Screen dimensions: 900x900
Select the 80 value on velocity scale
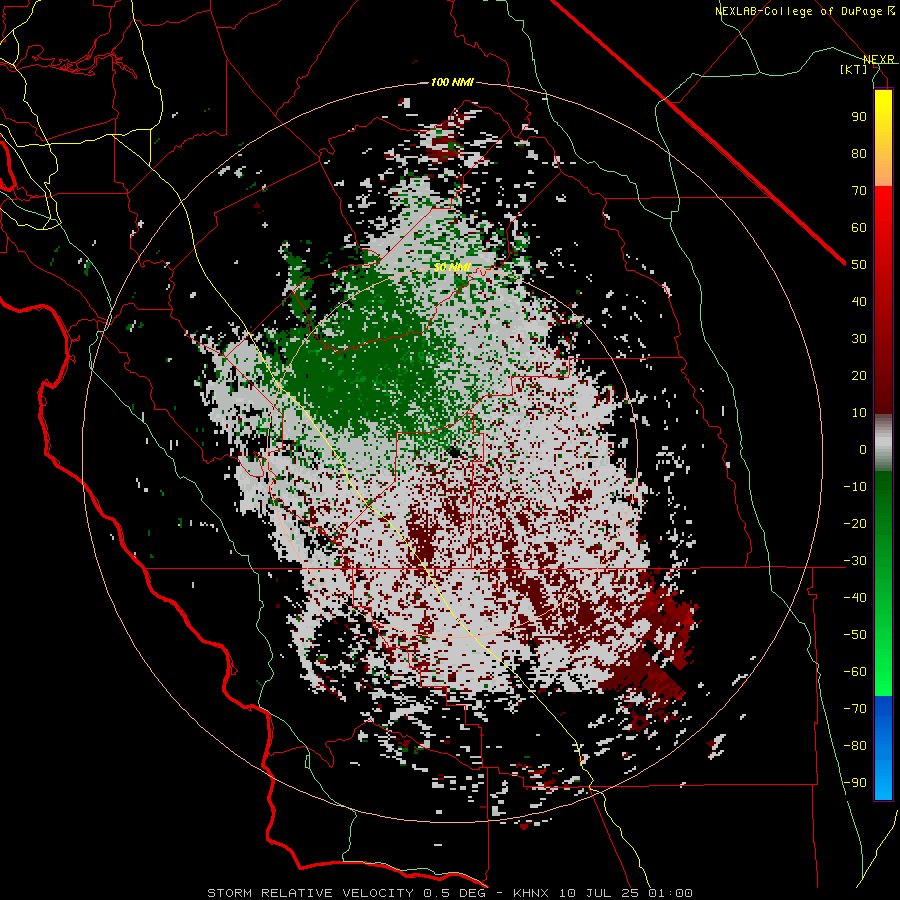pos(859,153)
